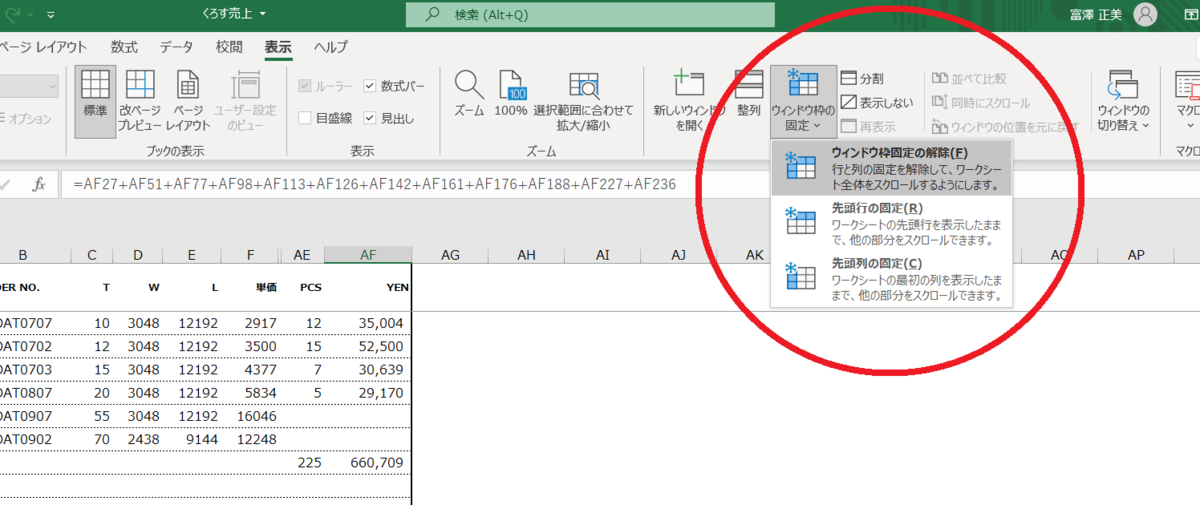
Task: Click cell with value 29,170
Action: 367,393
